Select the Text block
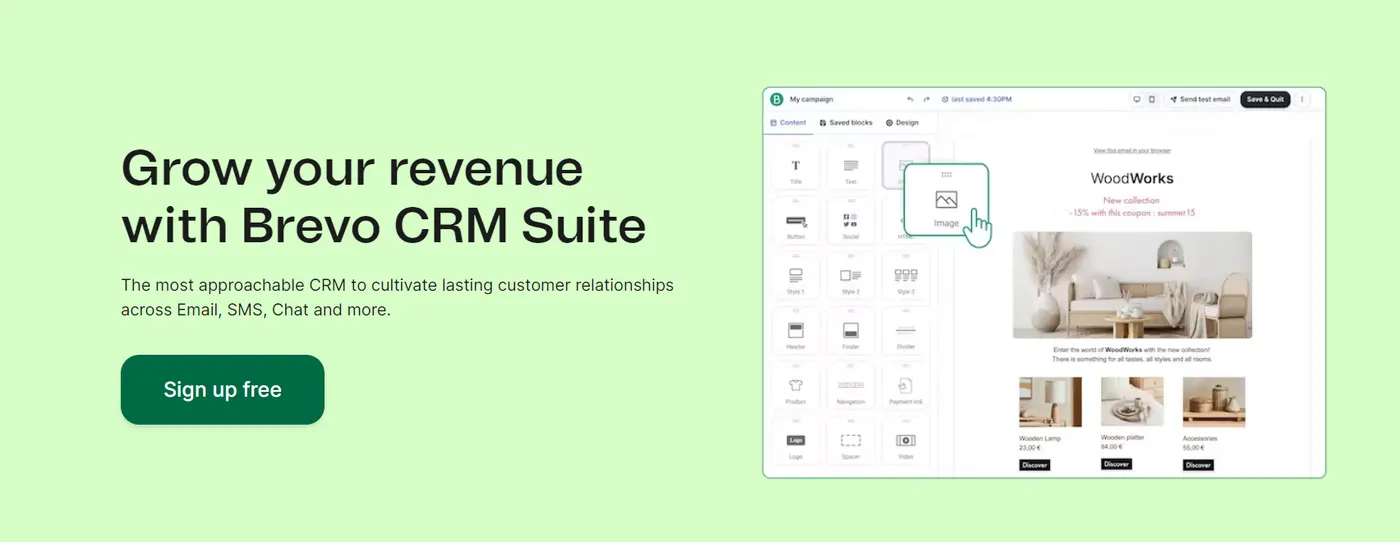1400x542 pixels. [x=851, y=167]
